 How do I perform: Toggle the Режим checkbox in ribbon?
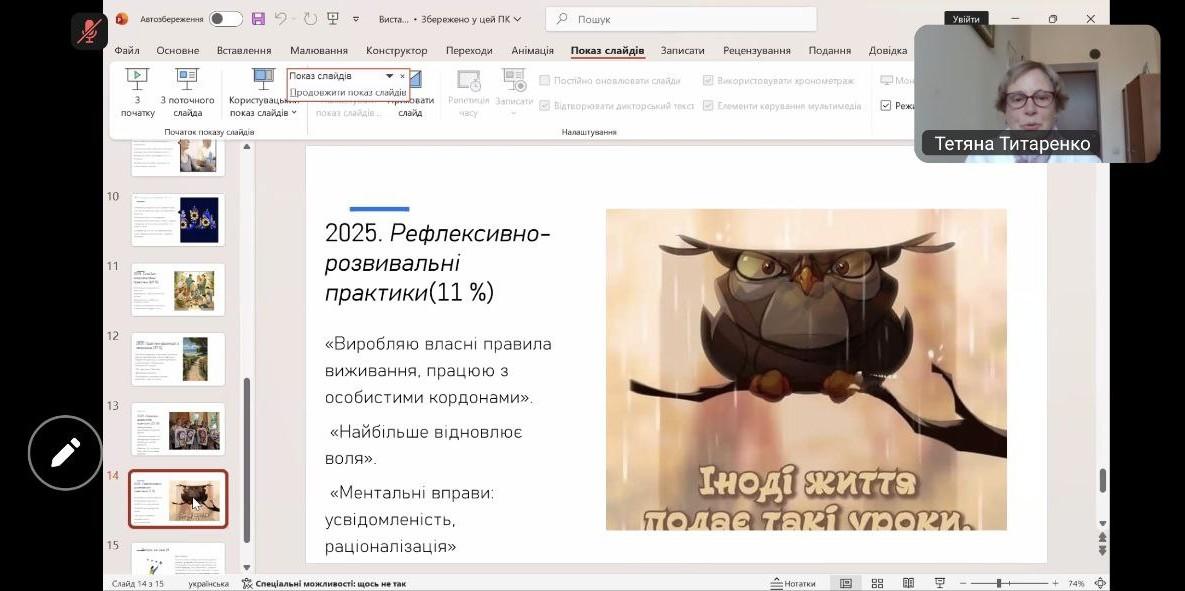pos(886,106)
